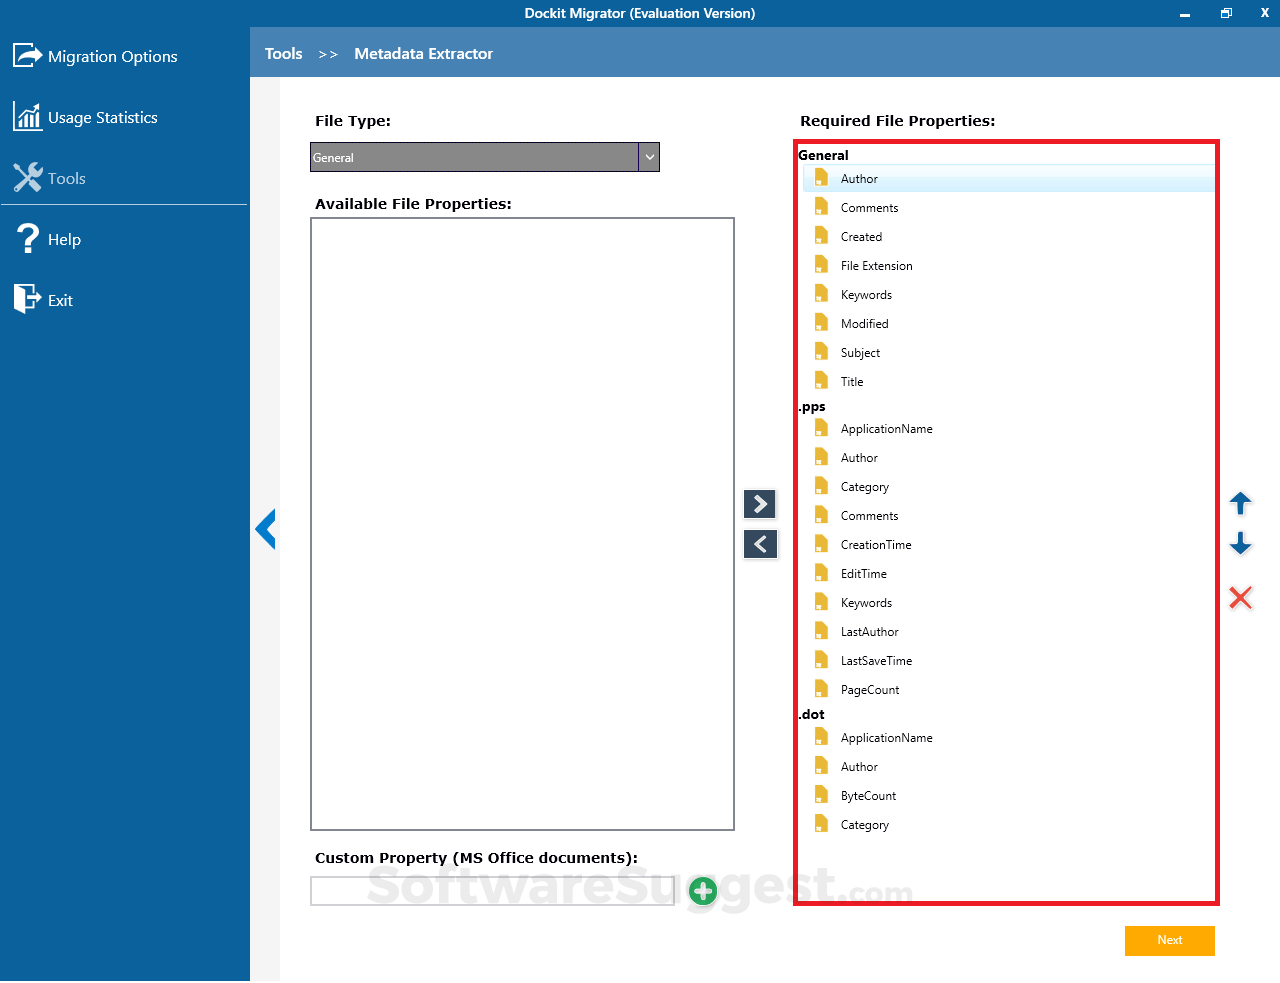Select the Author property under General
The height and width of the screenshot is (983, 1280).
click(x=860, y=178)
